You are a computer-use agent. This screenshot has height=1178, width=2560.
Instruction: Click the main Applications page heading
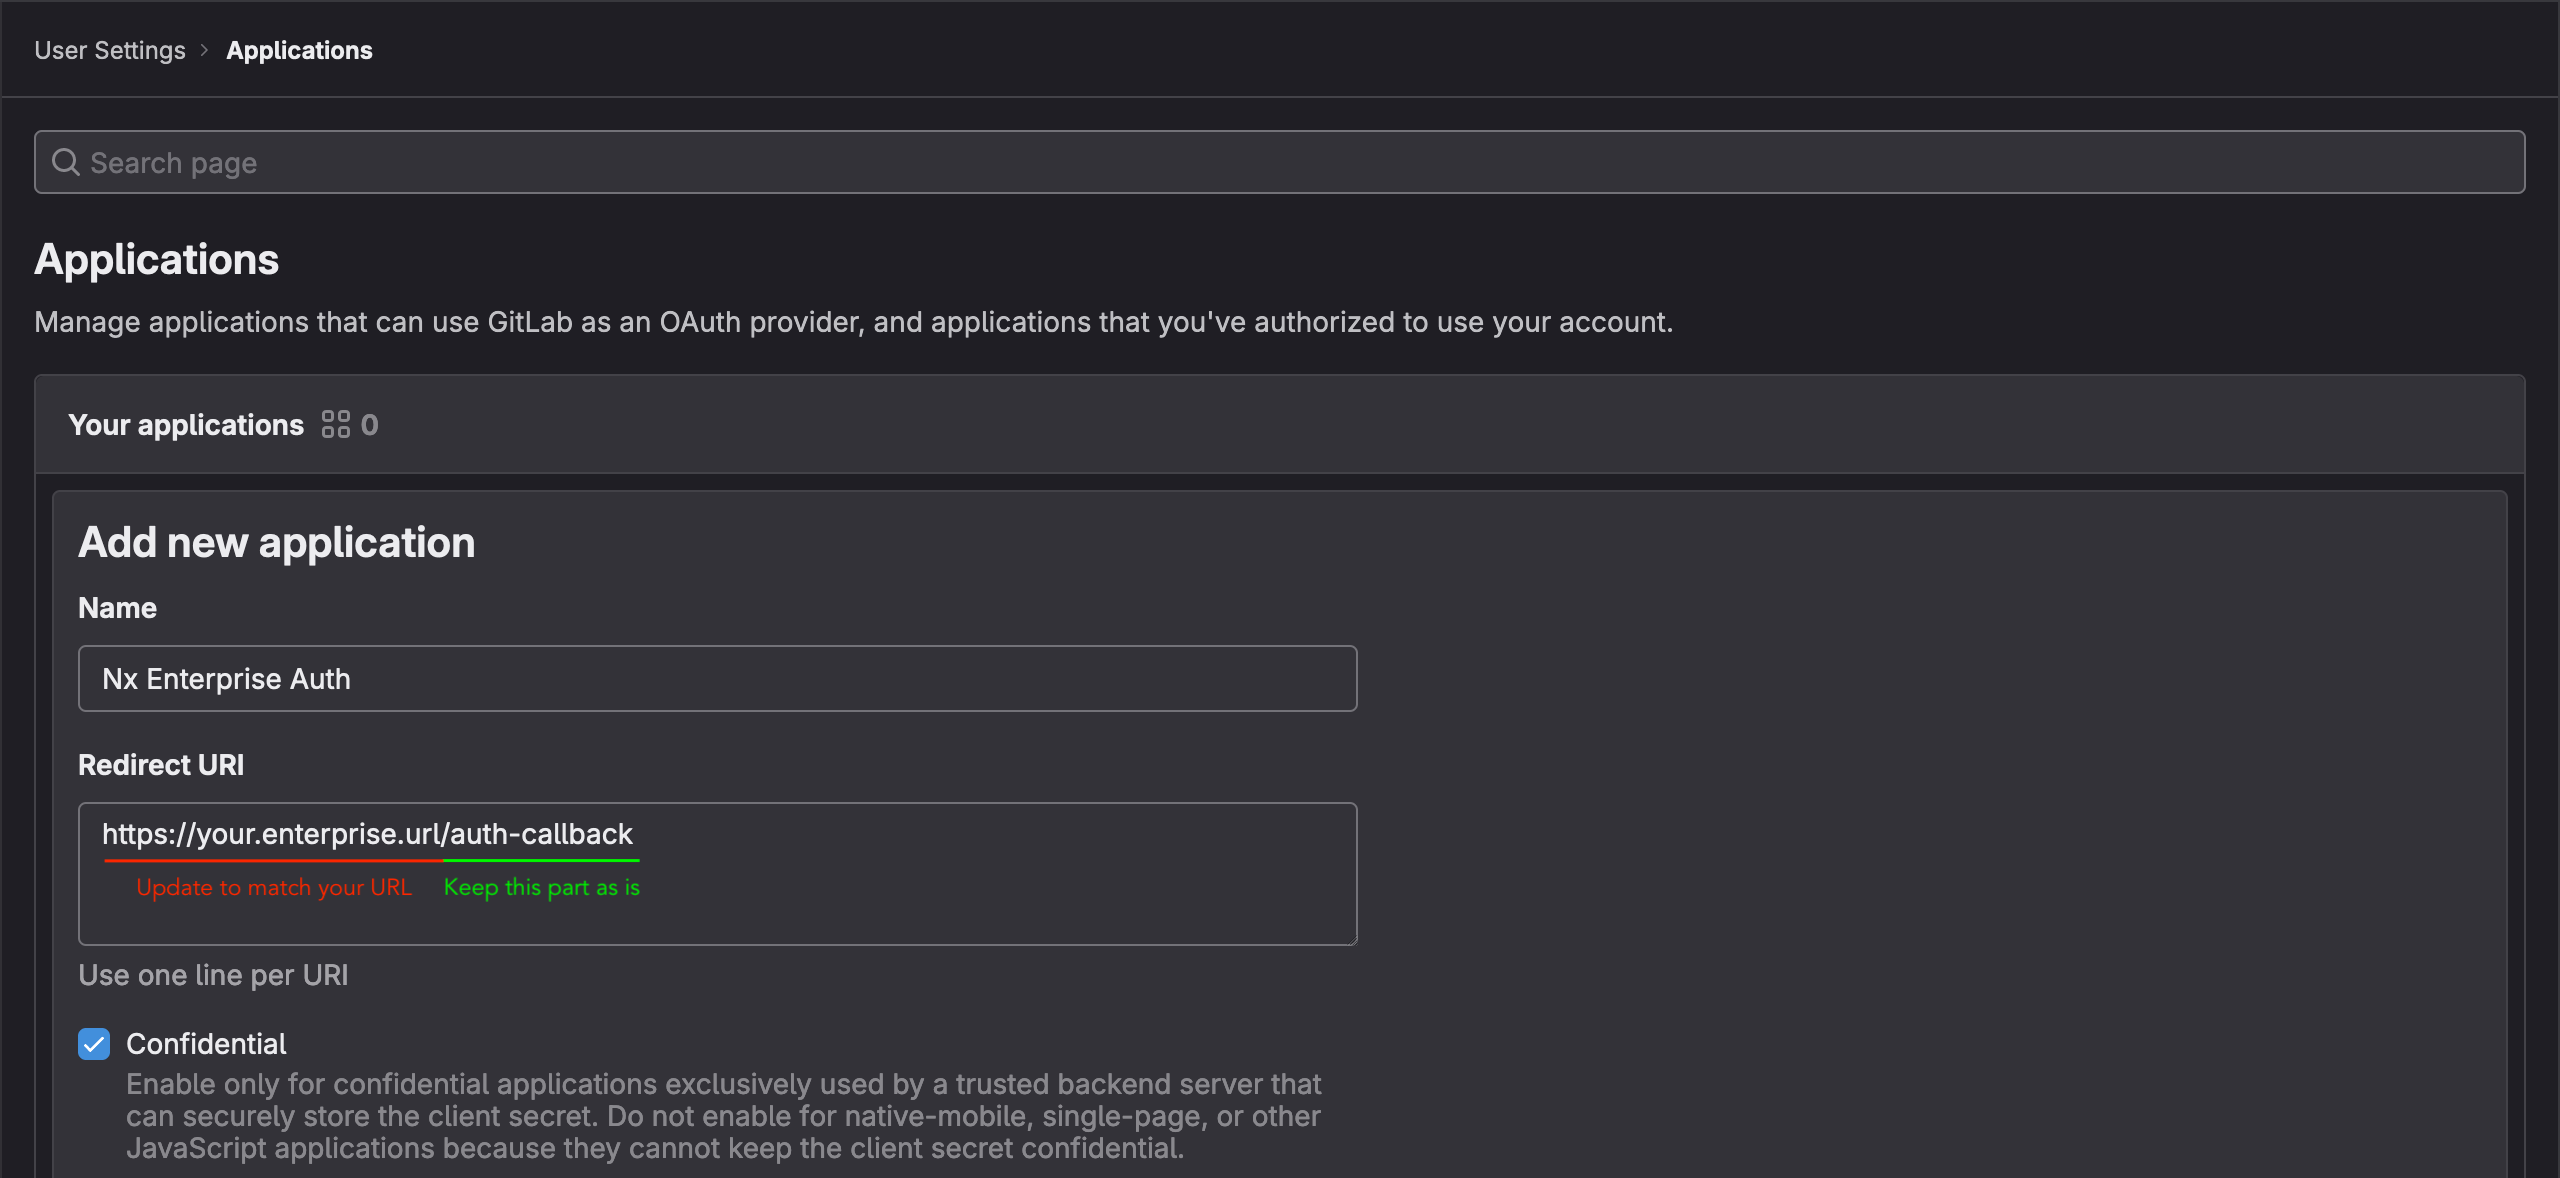click(x=157, y=260)
